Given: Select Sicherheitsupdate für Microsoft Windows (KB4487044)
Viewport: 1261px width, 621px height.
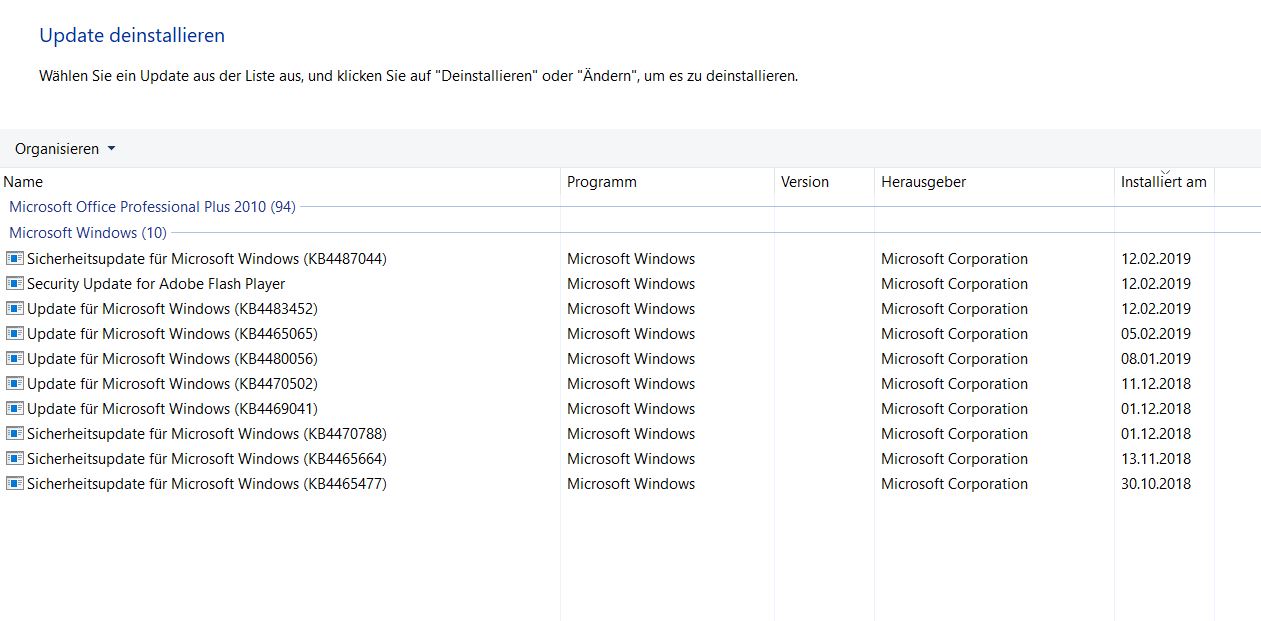Looking at the screenshot, I should coord(207,259).
